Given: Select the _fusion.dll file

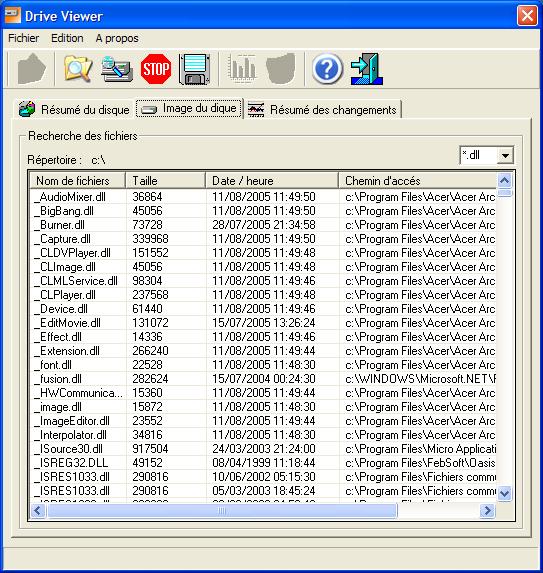Looking at the screenshot, I should tap(58, 379).
